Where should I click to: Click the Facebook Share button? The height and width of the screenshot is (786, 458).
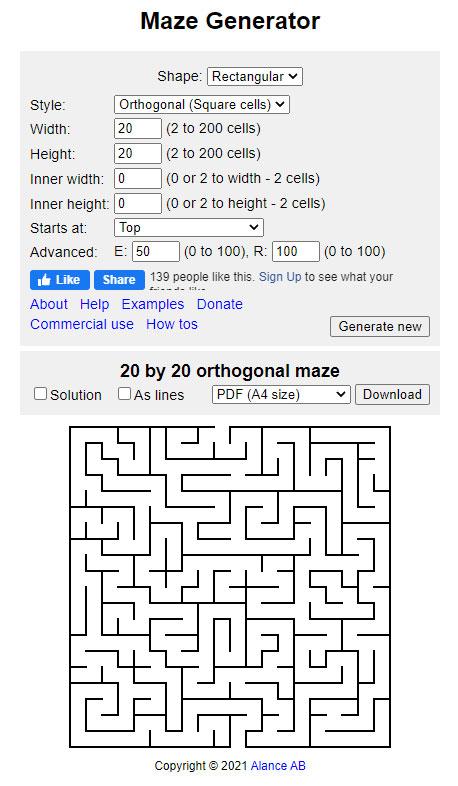click(x=119, y=280)
